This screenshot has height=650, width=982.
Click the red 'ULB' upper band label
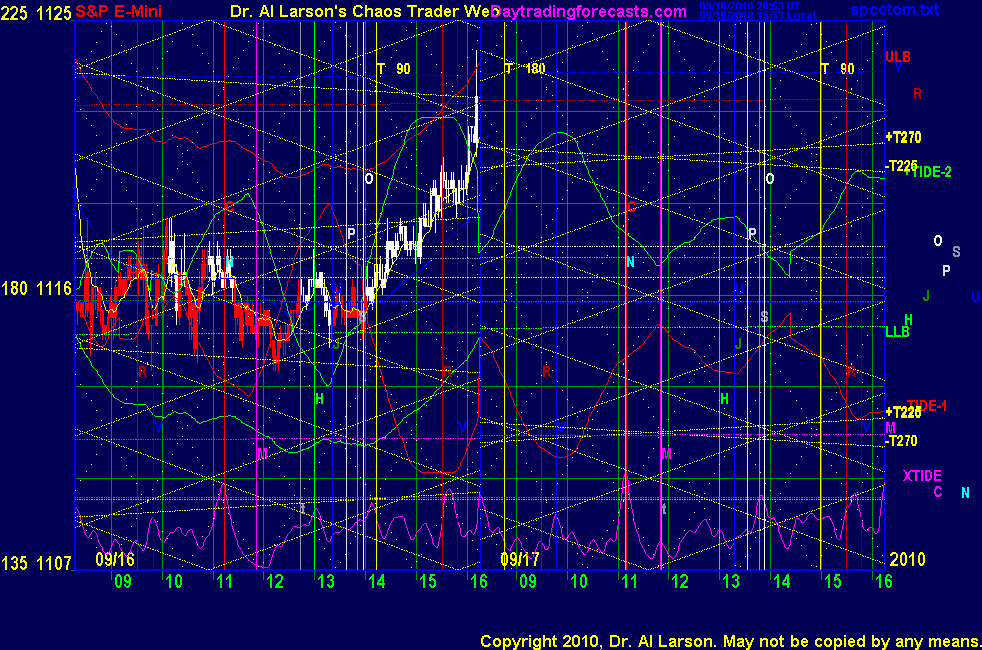(x=898, y=56)
